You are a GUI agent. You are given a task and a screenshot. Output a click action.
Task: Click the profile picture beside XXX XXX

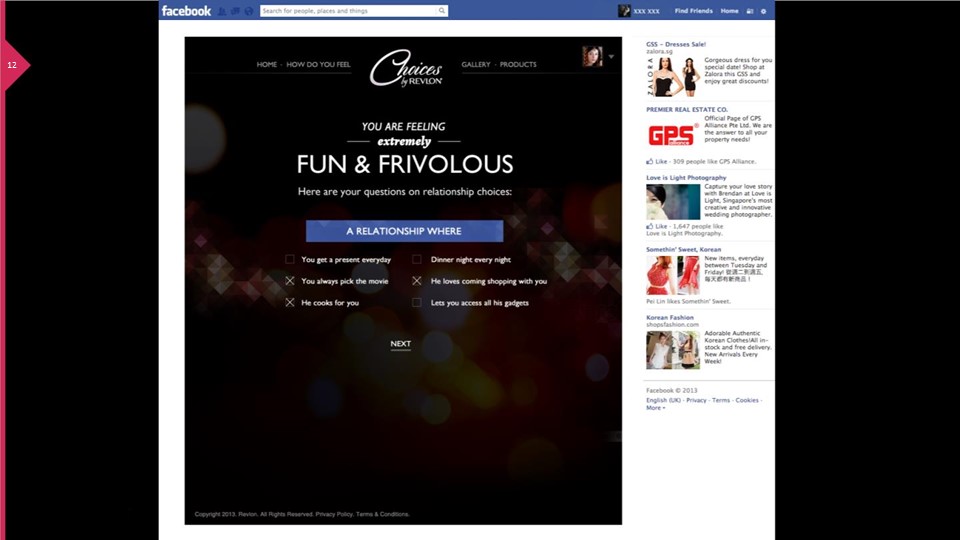tap(624, 10)
